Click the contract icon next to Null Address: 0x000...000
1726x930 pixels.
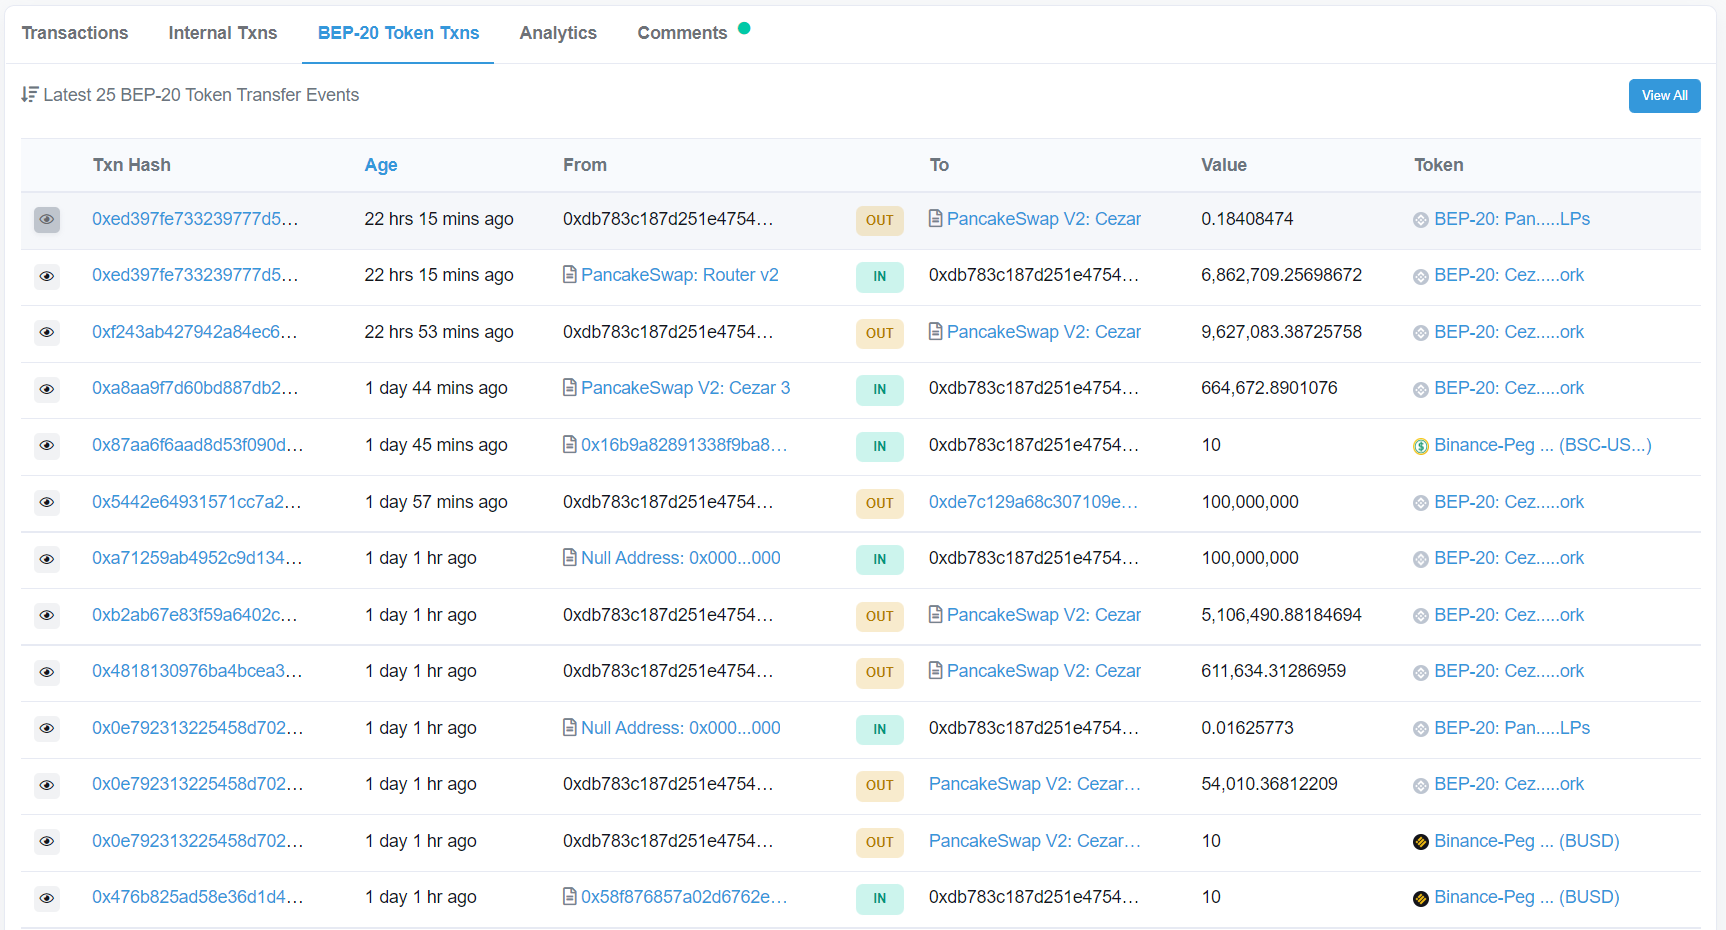569,558
